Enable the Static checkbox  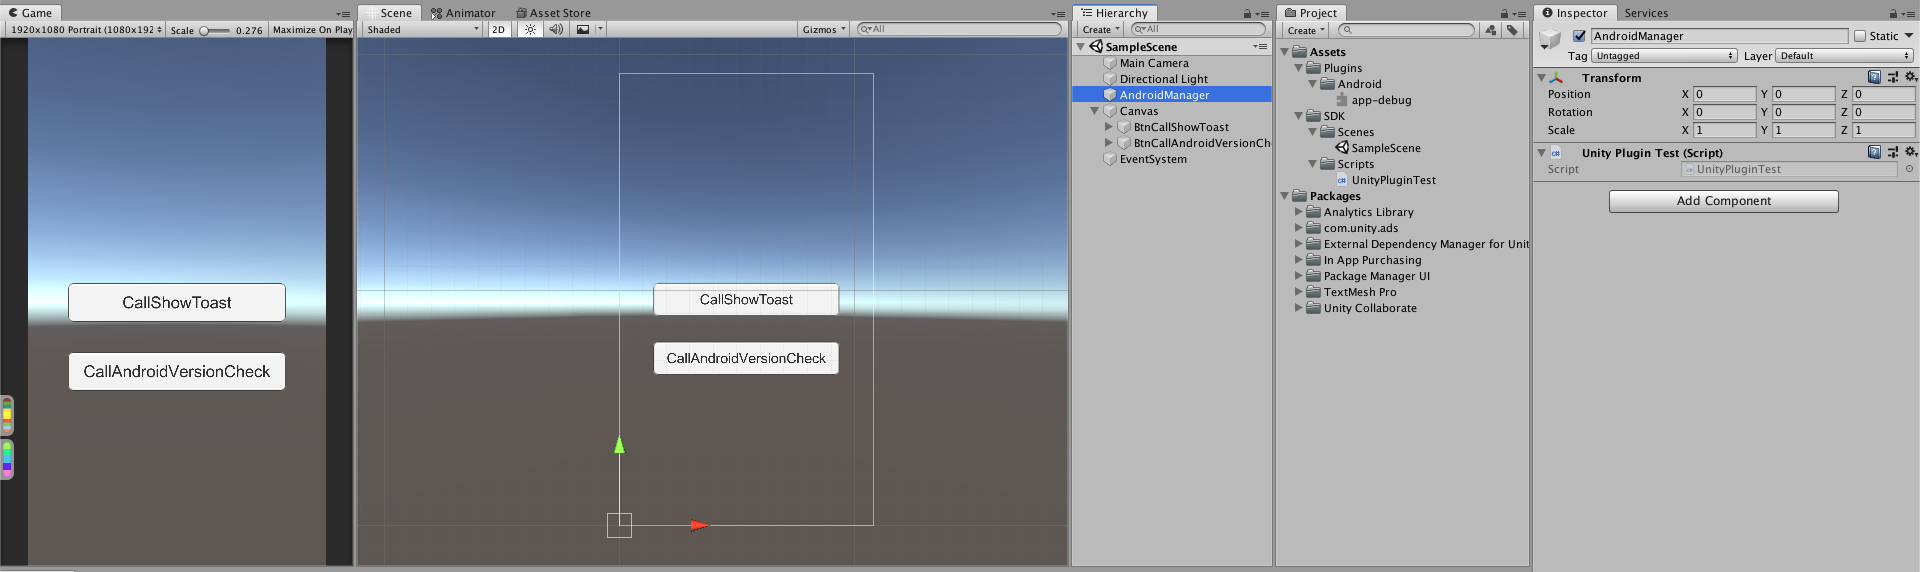pyautogui.click(x=1860, y=36)
